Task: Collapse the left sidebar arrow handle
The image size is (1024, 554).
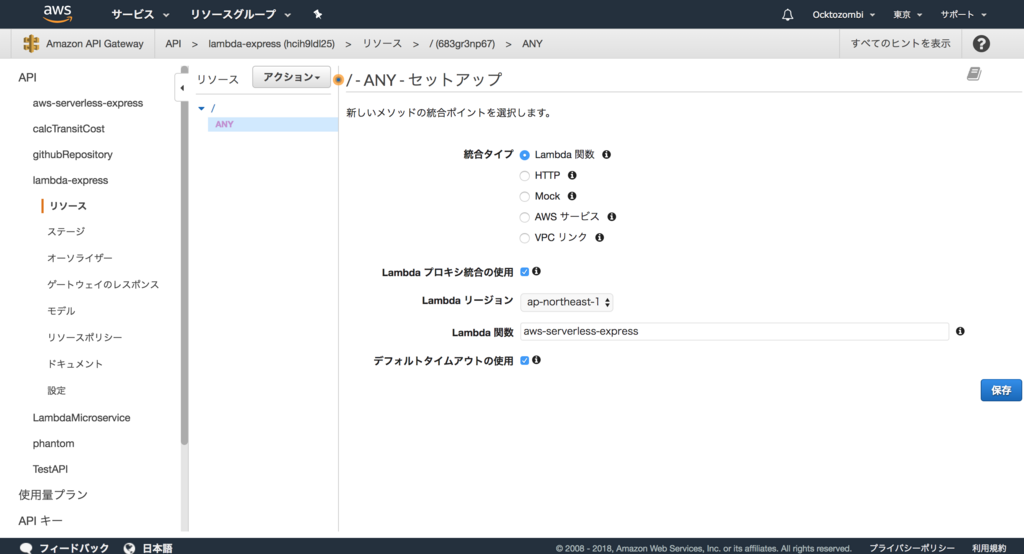Action: pos(182,88)
